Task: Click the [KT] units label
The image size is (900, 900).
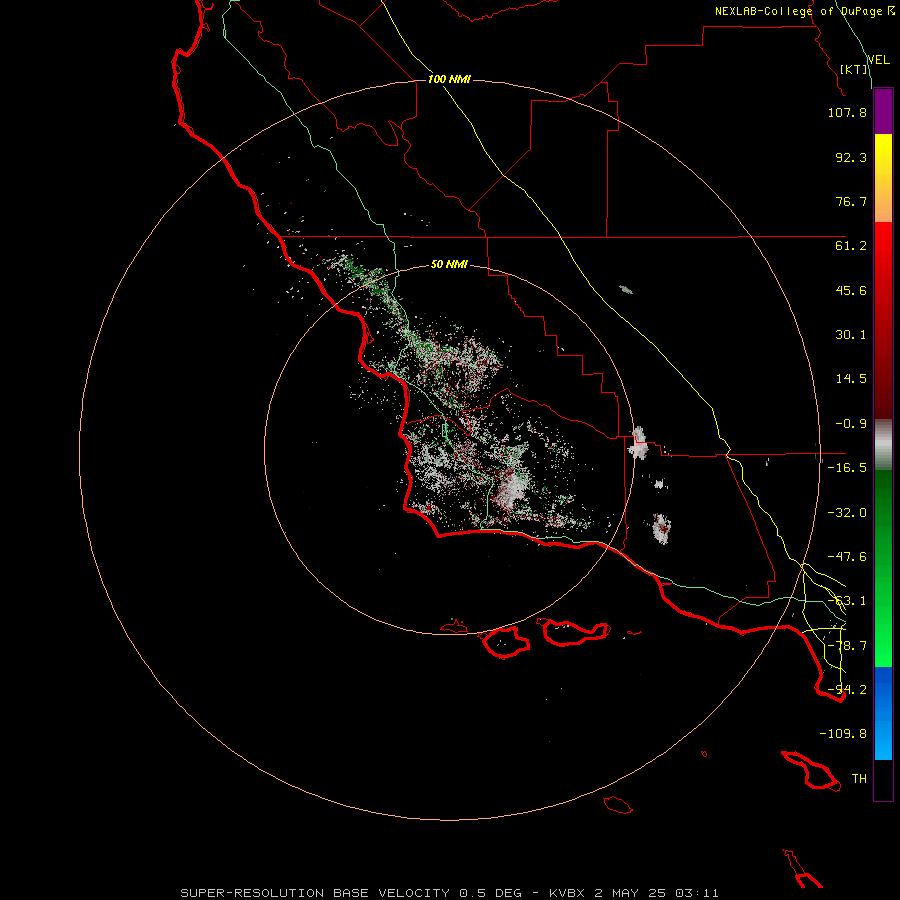Action: click(x=854, y=69)
